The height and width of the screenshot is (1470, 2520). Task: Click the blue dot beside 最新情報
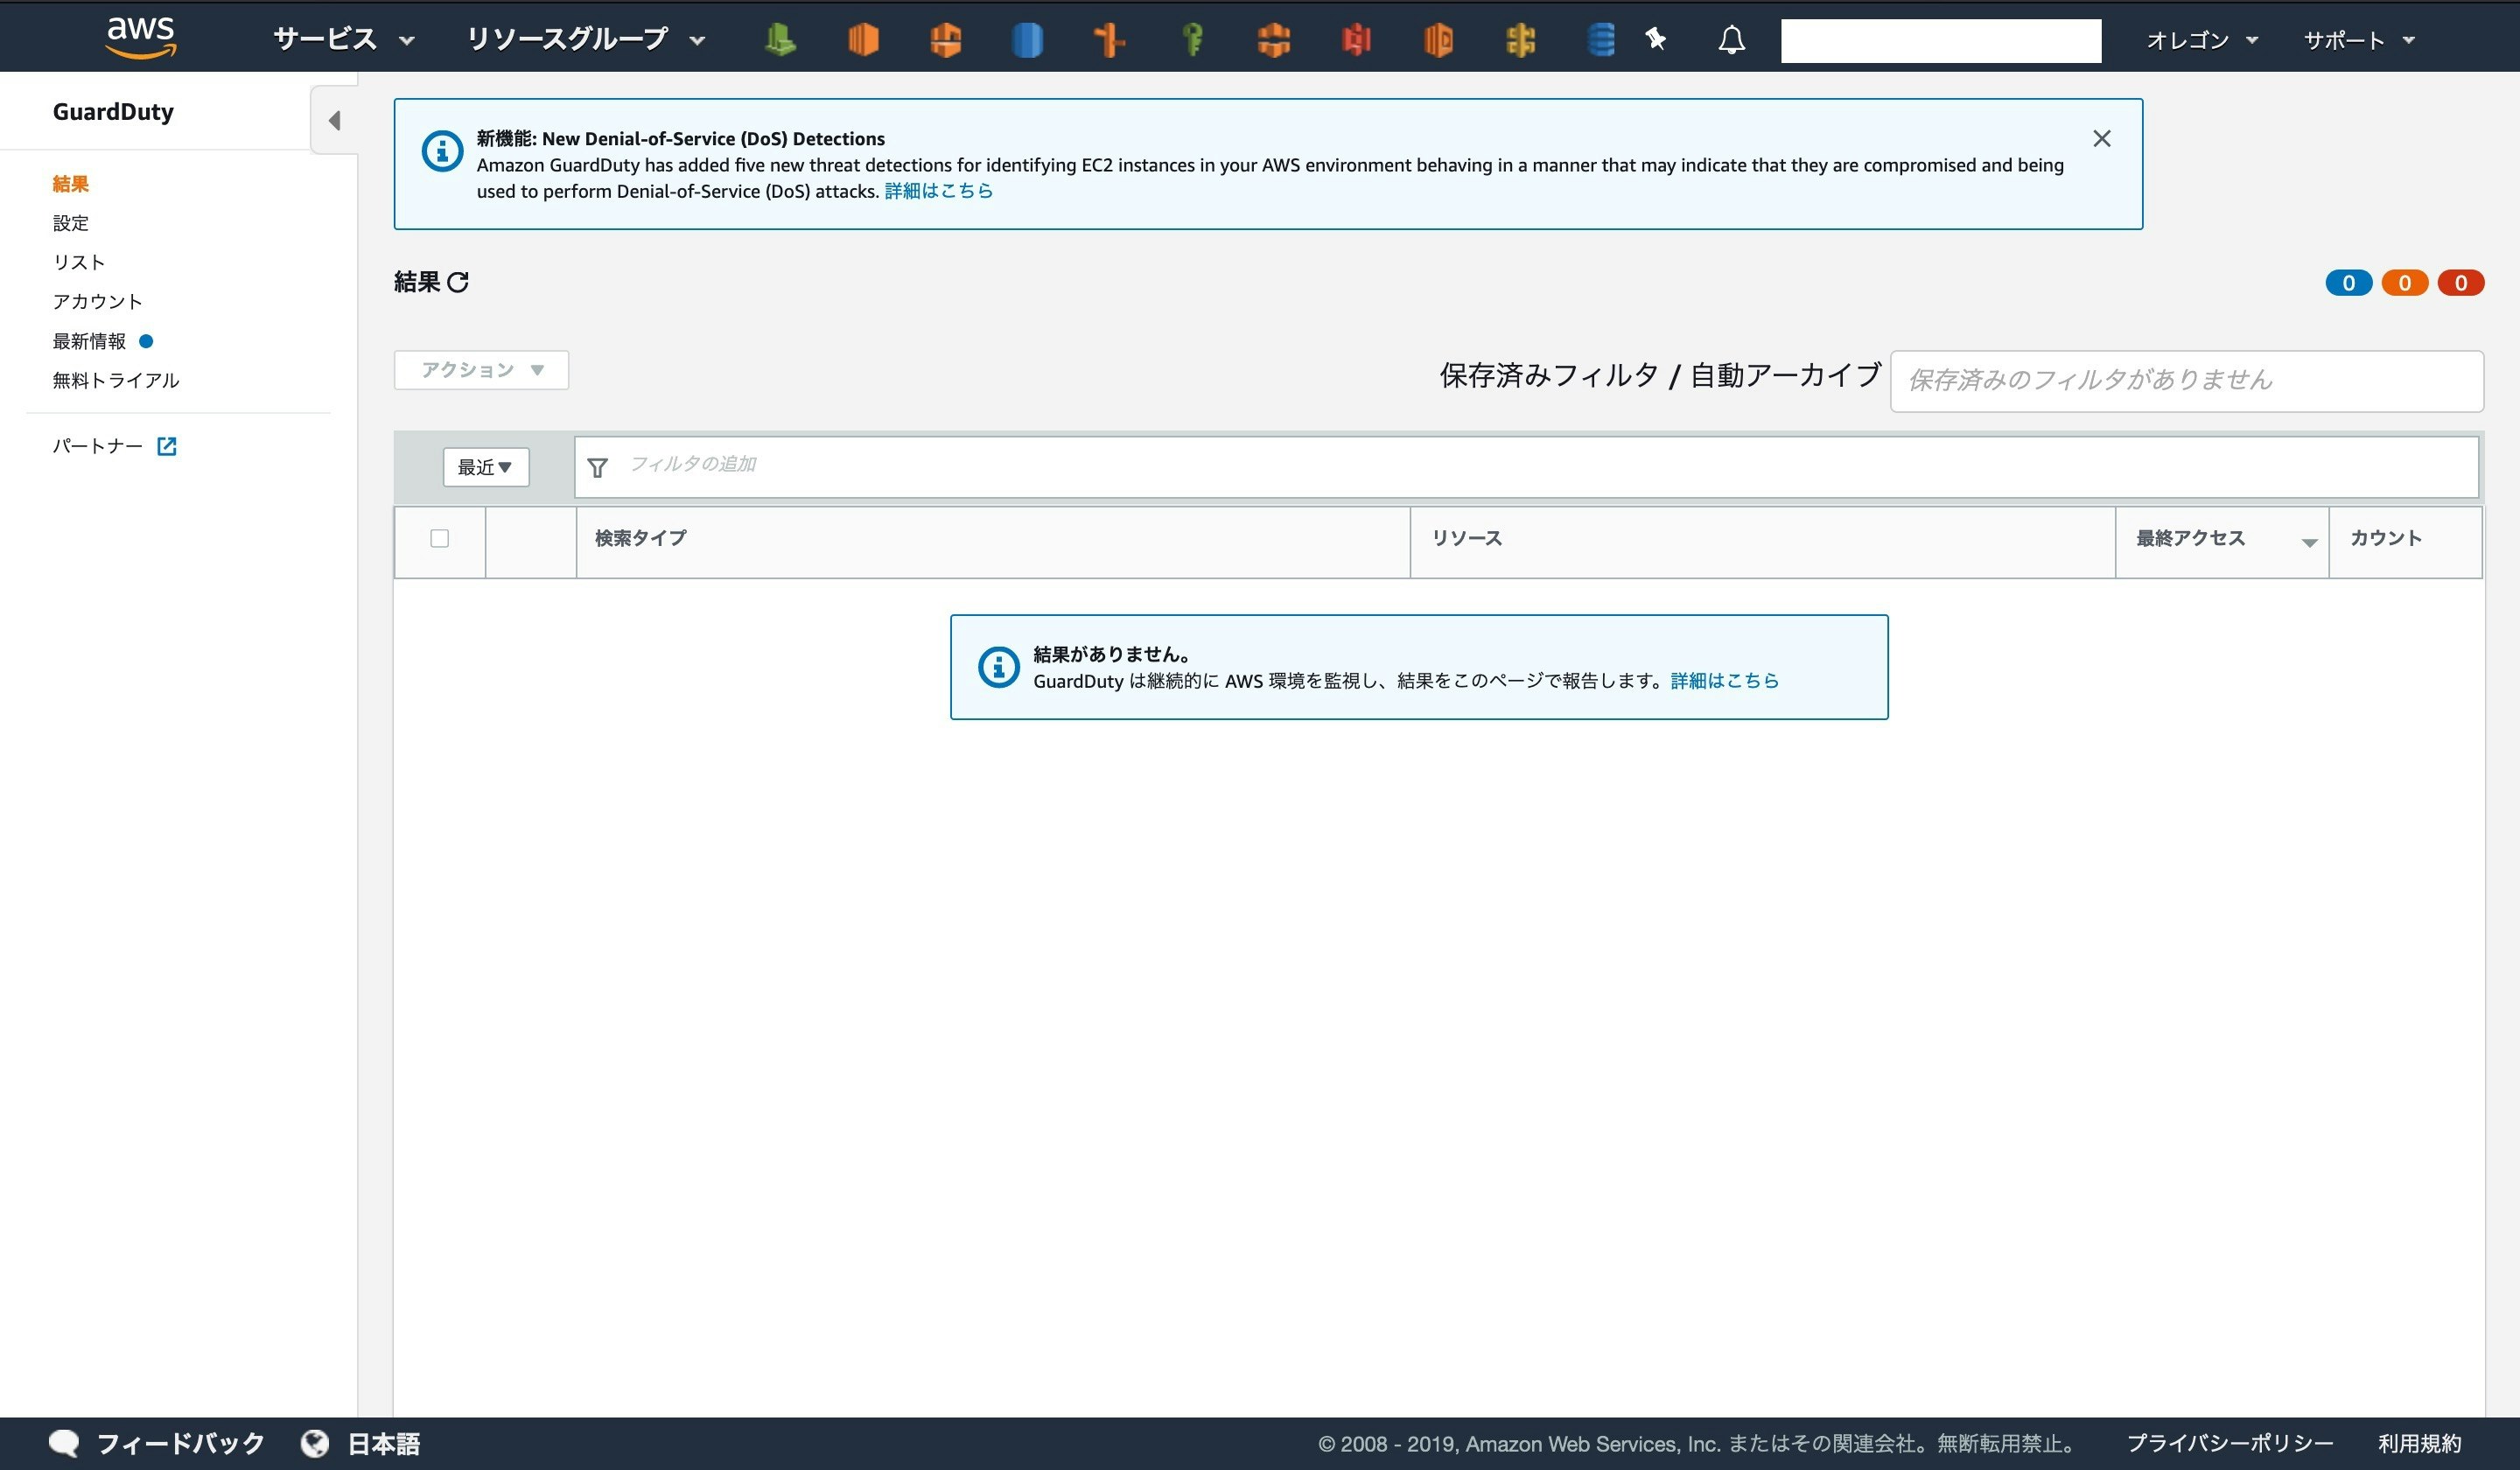[146, 341]
